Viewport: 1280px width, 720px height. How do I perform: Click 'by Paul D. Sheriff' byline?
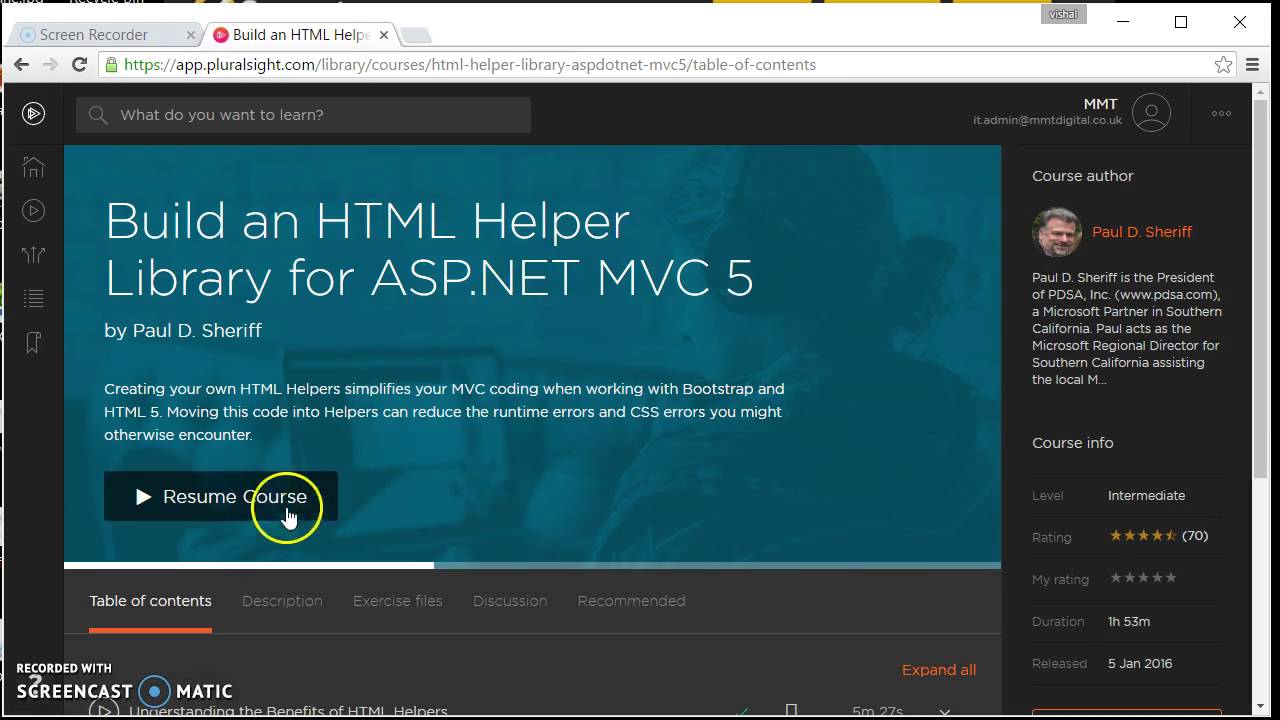click(x=183, y=330)
